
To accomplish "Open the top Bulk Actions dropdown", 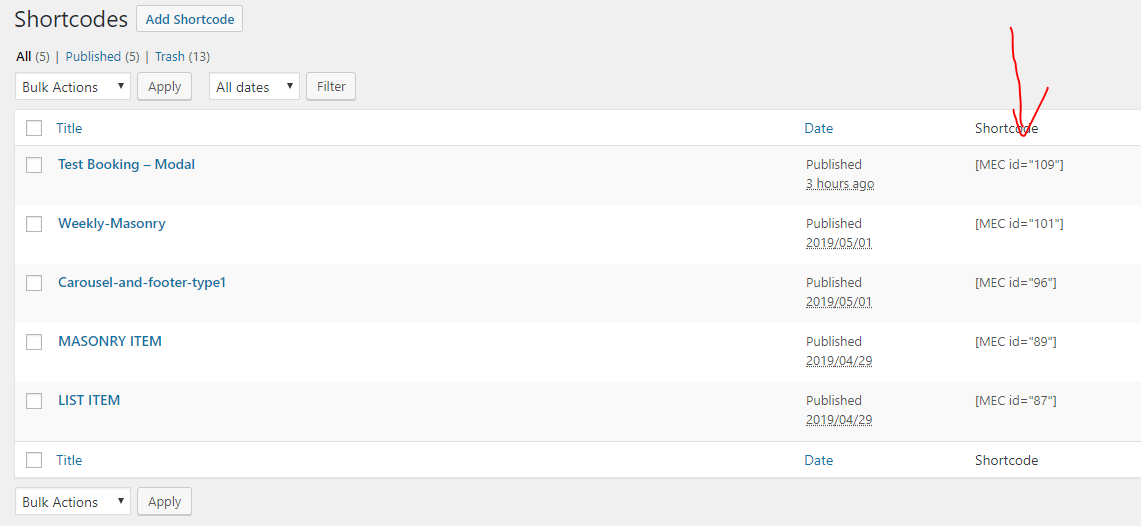I will (73, 87).
